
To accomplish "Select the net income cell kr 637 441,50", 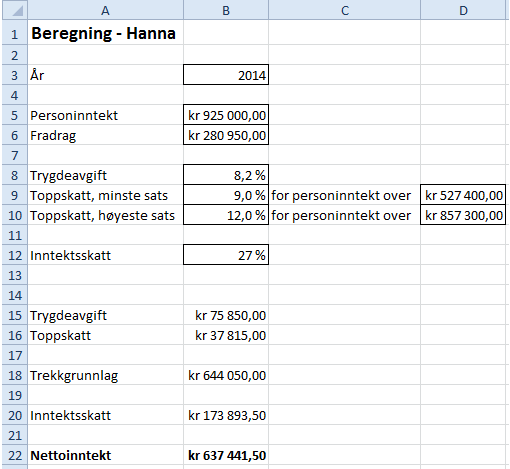I will click(226, 455).
